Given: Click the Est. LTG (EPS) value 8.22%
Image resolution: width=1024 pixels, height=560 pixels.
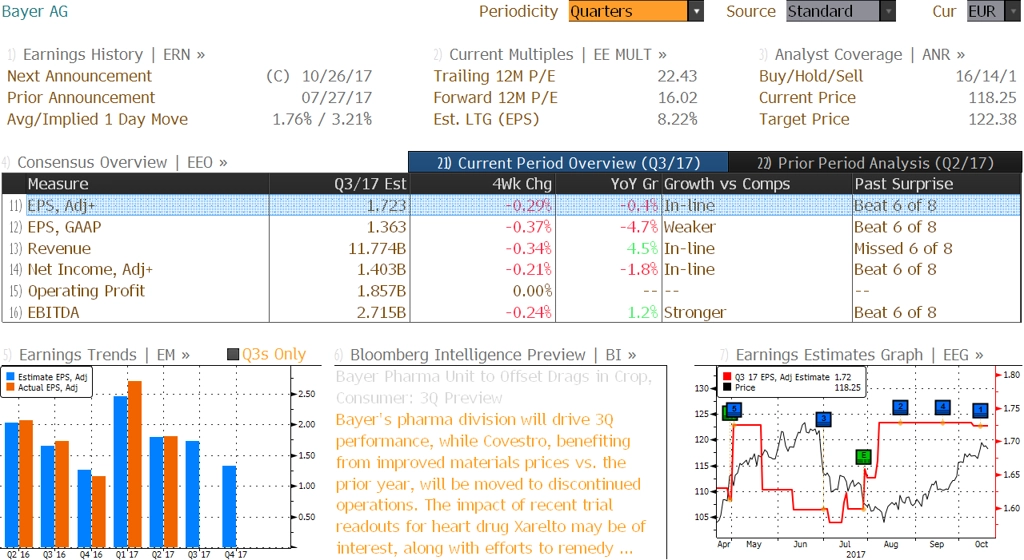Looking at the screenshot, I should 677,119.
